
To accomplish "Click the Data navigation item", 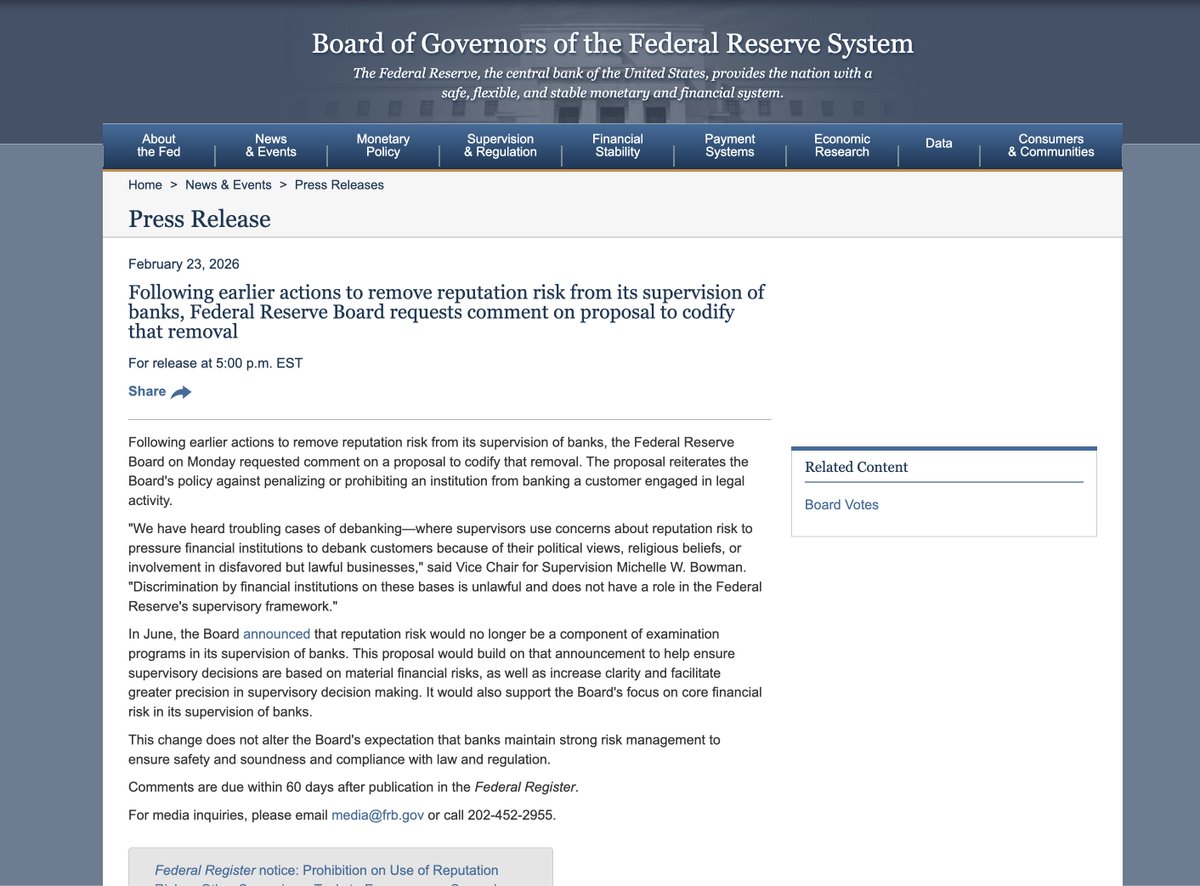I will pyautogui.click(x=938, y=144).
